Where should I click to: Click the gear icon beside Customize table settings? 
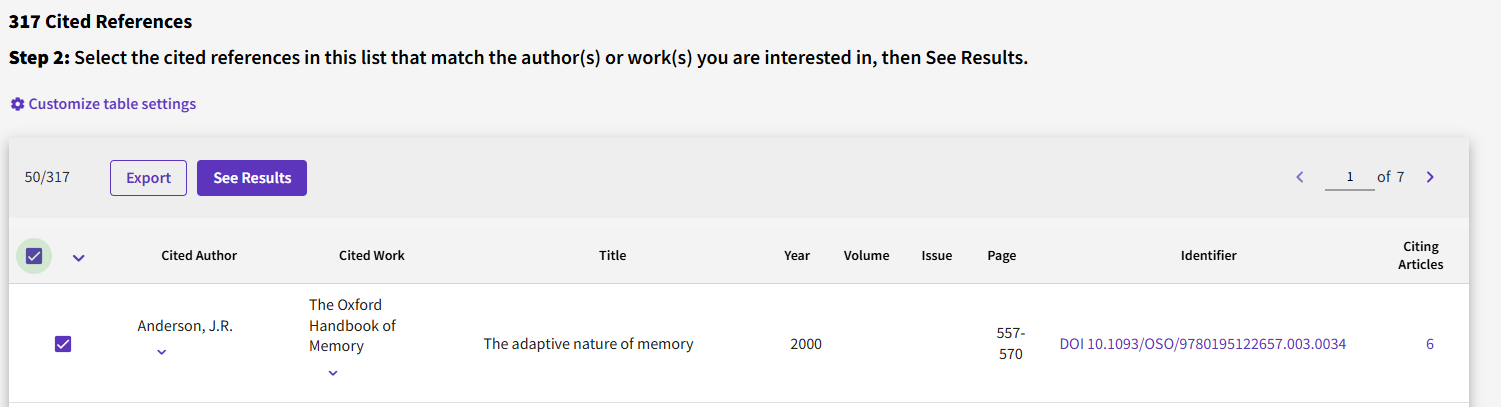coord(17,104)
